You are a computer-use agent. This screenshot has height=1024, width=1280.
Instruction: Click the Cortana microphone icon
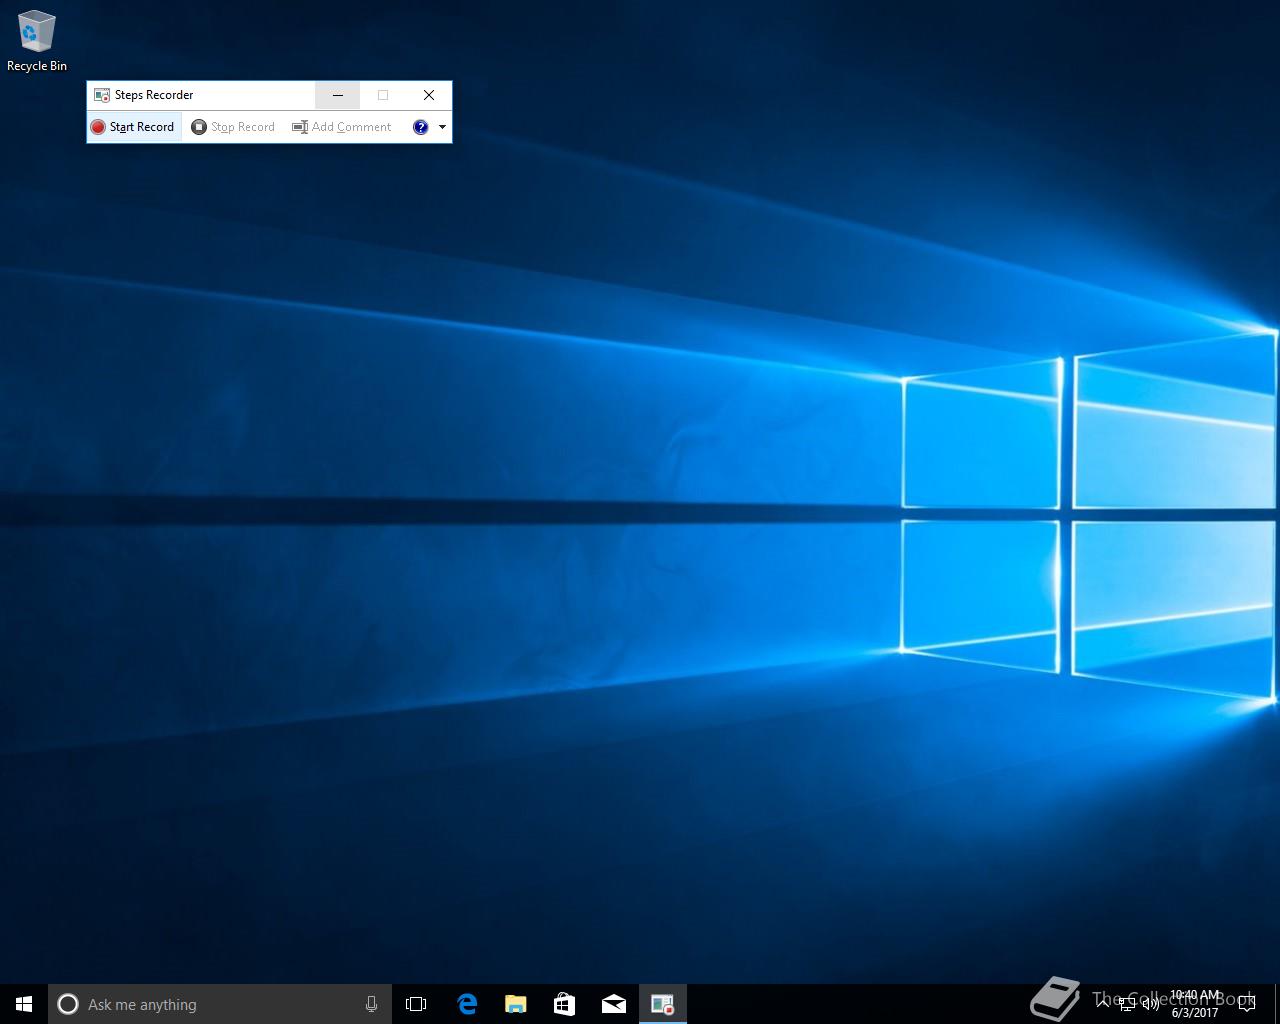point(371,1004)
